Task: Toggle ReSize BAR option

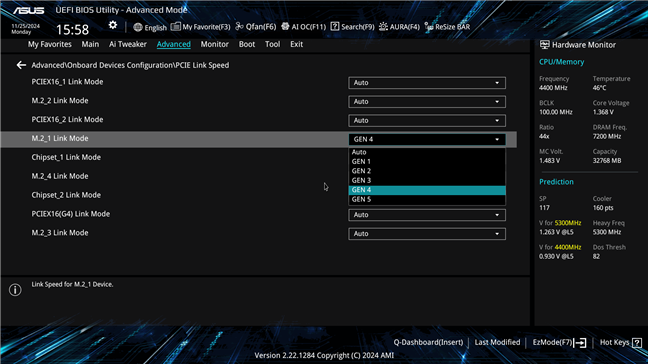Action: pyautogui.click(x=447, y=27)
